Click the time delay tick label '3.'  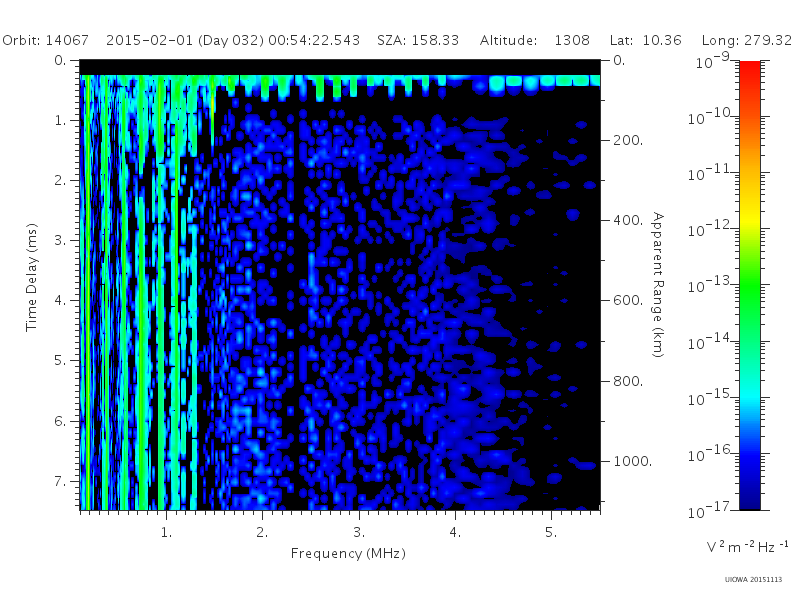point(61,240)
